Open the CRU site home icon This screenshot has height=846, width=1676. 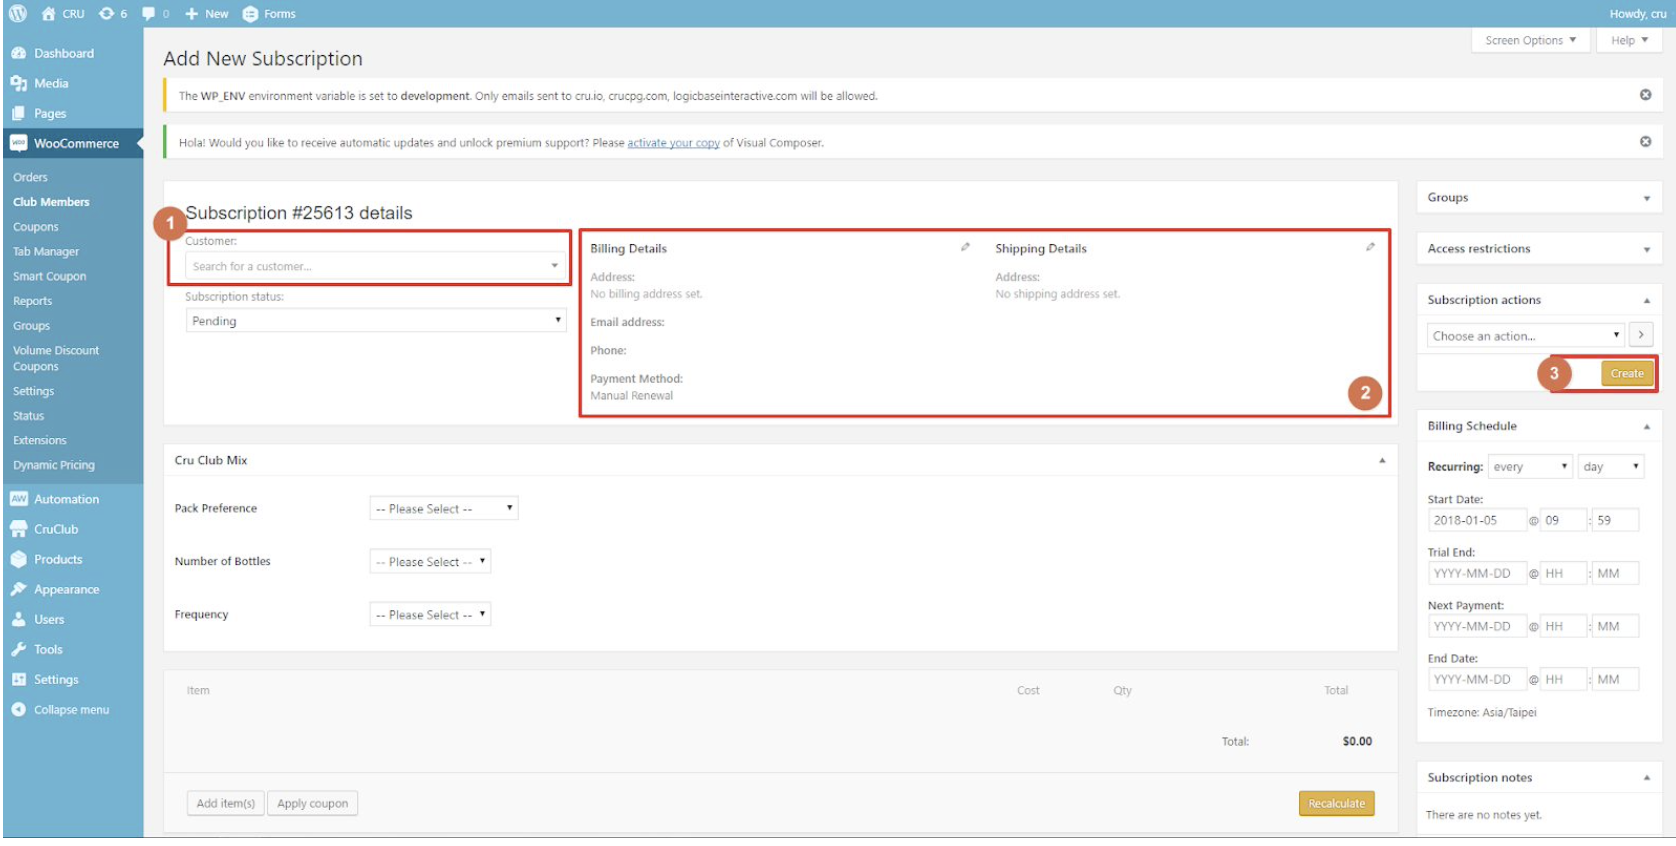click(48, 13)
